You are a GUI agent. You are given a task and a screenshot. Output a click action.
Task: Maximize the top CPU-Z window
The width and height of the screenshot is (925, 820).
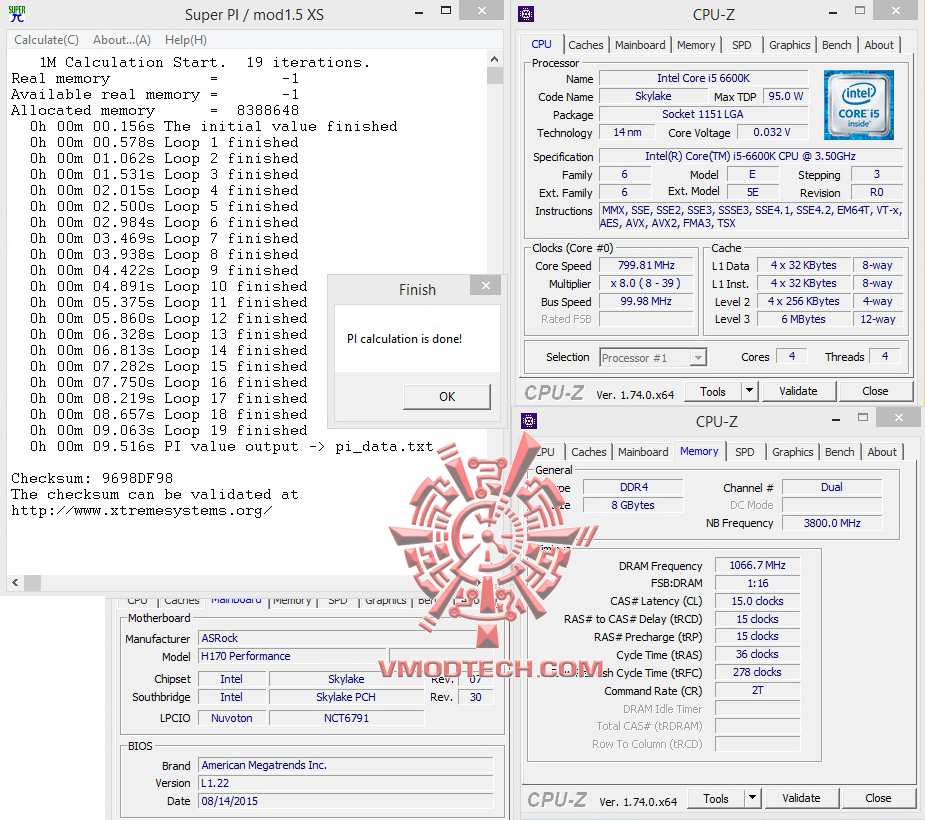pos(860,11)
